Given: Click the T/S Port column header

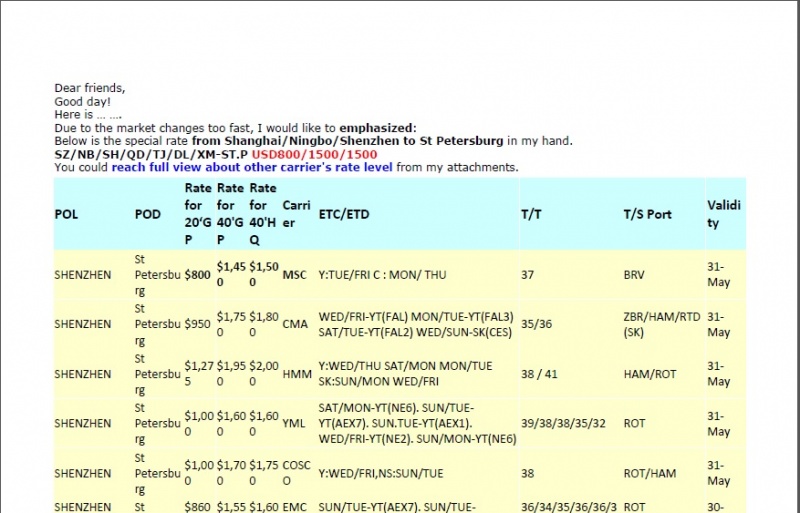Looking at the screenshot, I should tap(647, 214).
